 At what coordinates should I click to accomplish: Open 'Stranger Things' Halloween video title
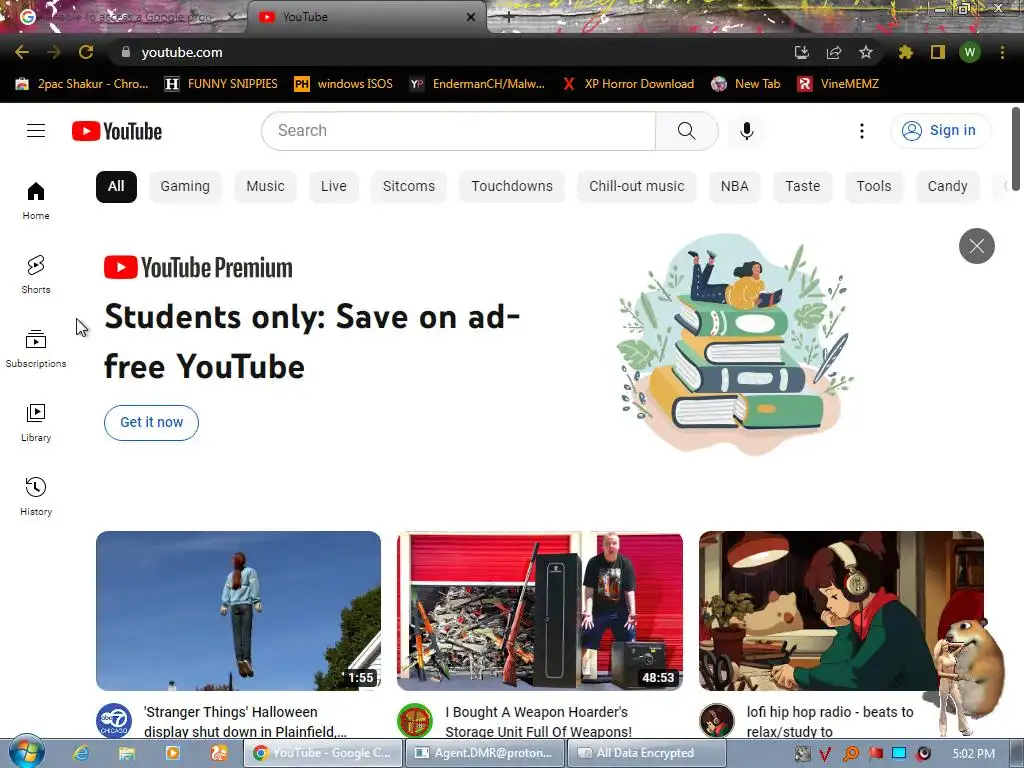click(246, 722)
